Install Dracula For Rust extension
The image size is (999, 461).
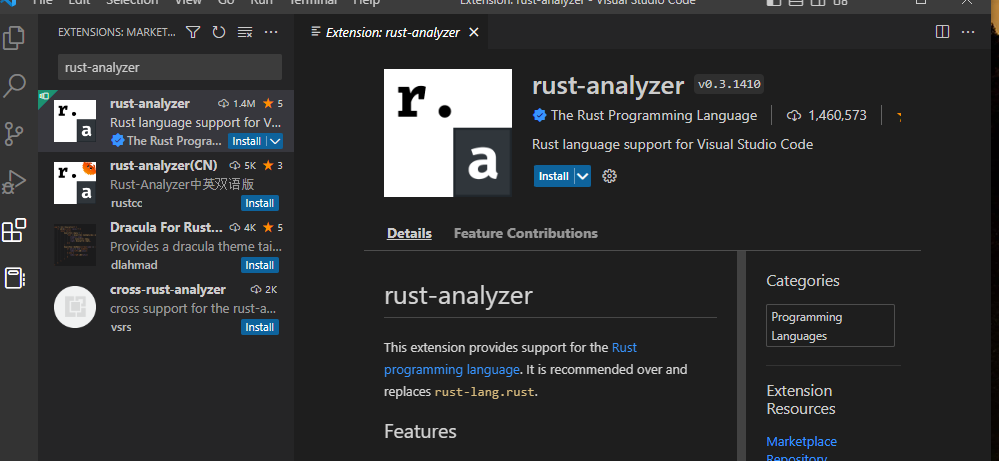tap(260, 265)
